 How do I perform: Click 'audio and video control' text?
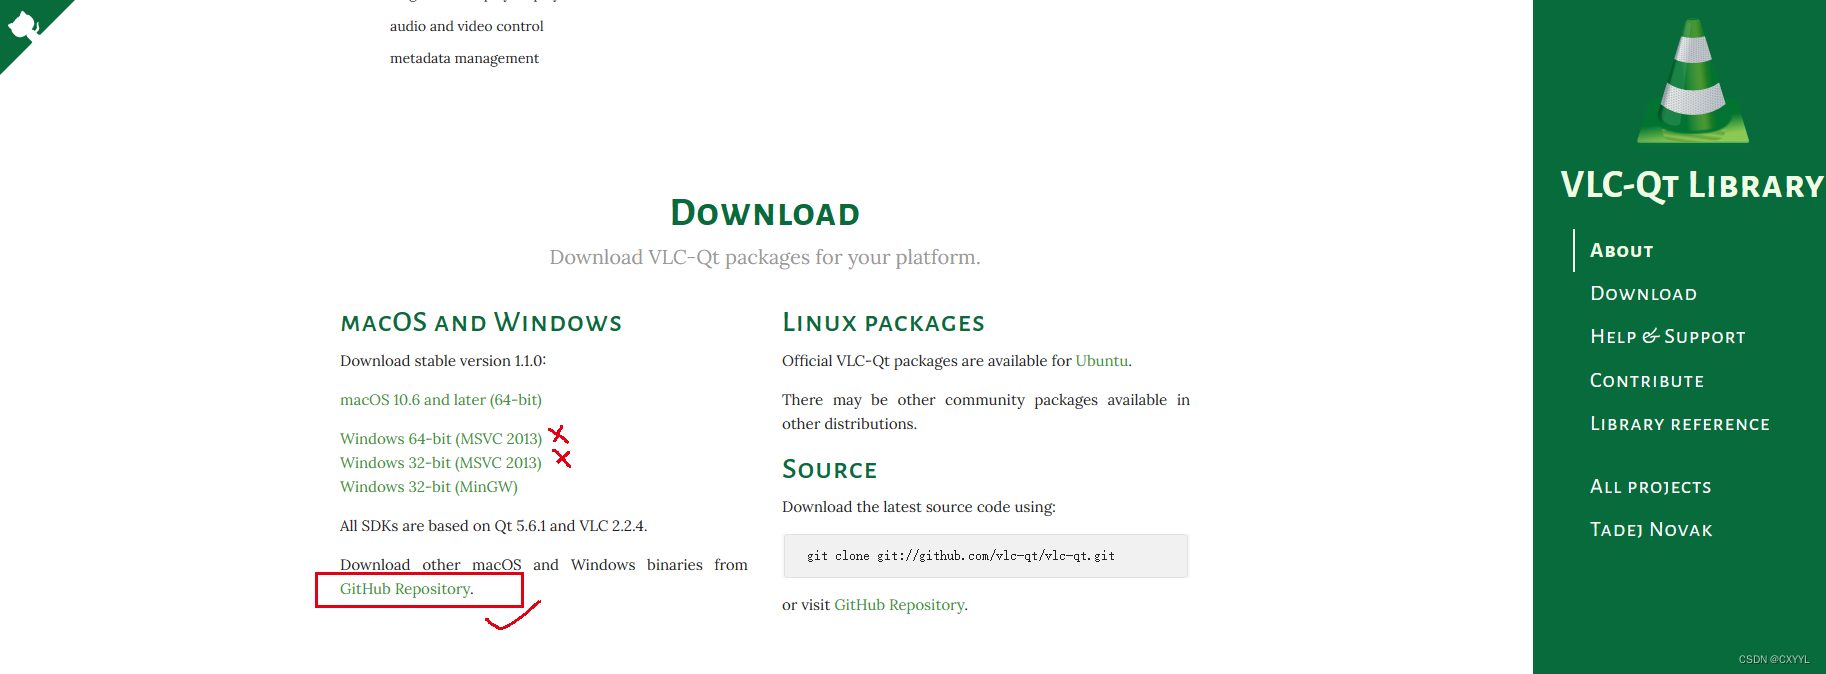pos(467,26)
